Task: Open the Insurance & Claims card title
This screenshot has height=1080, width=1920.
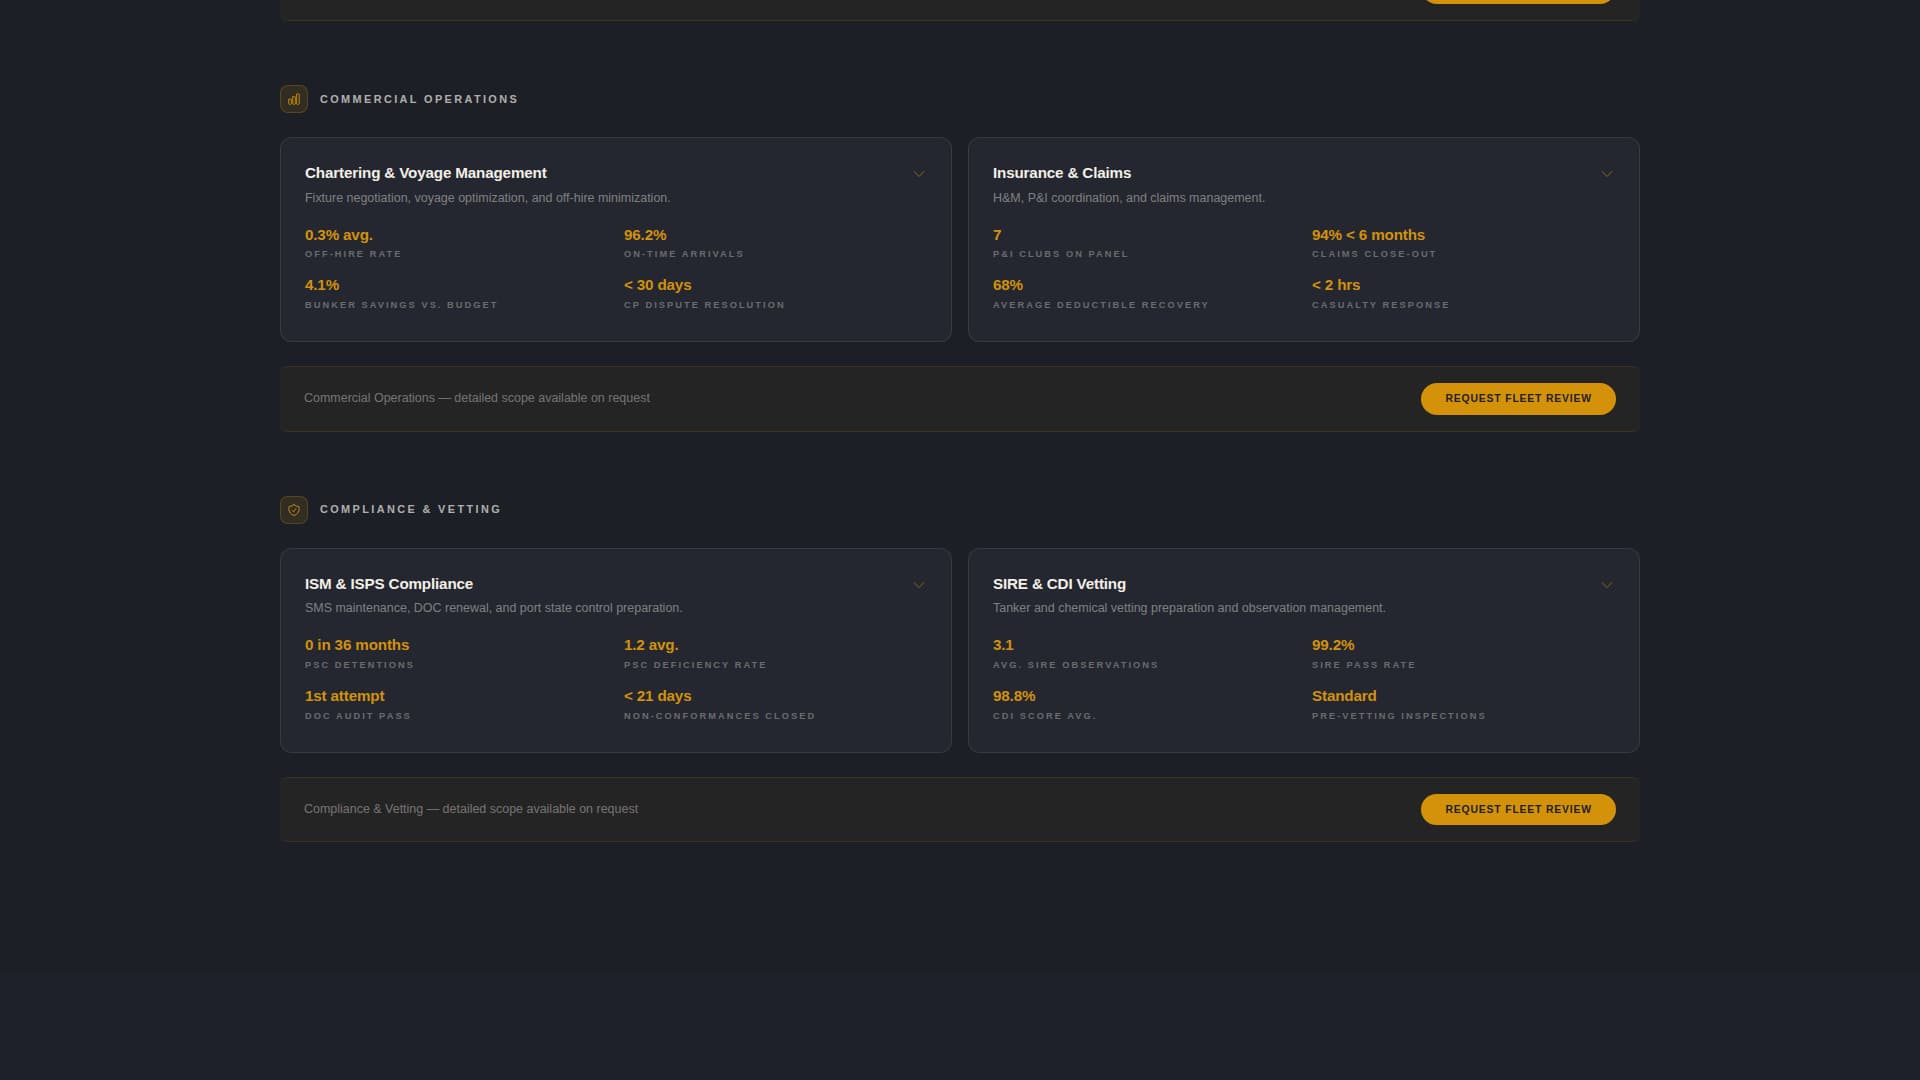Action: coord(1061,173)
